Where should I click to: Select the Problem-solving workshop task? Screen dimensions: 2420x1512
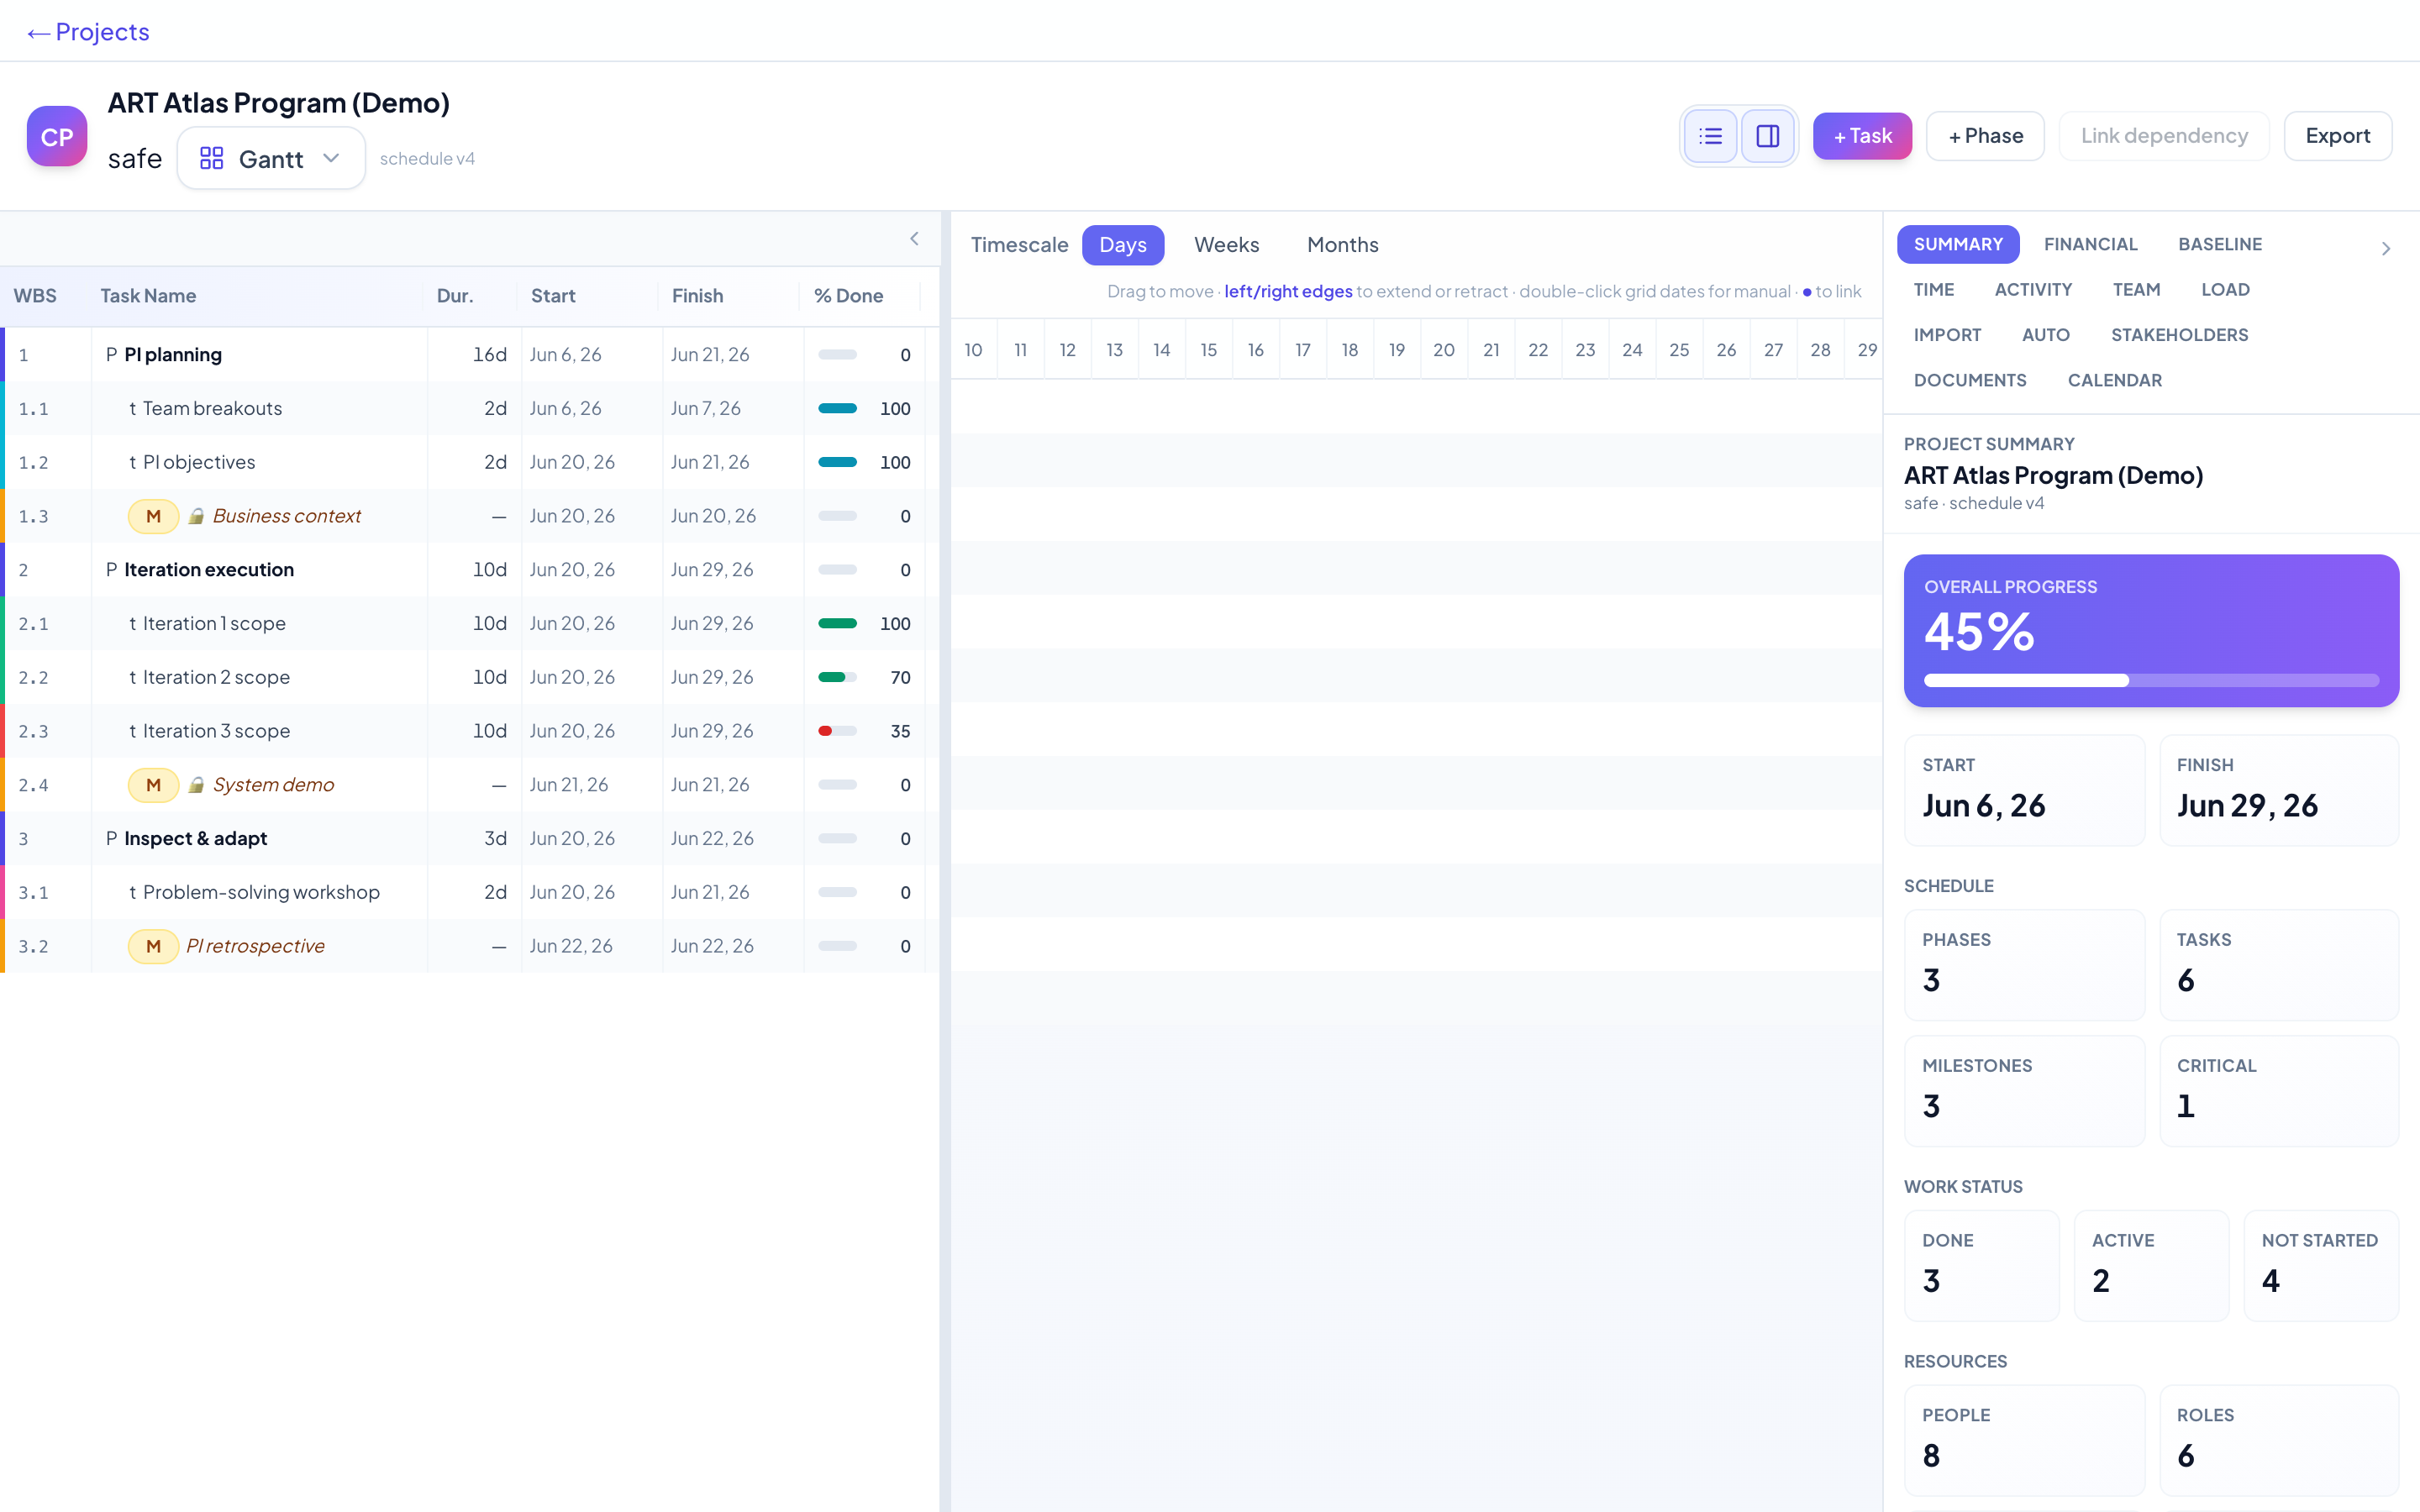click(261, 892)
